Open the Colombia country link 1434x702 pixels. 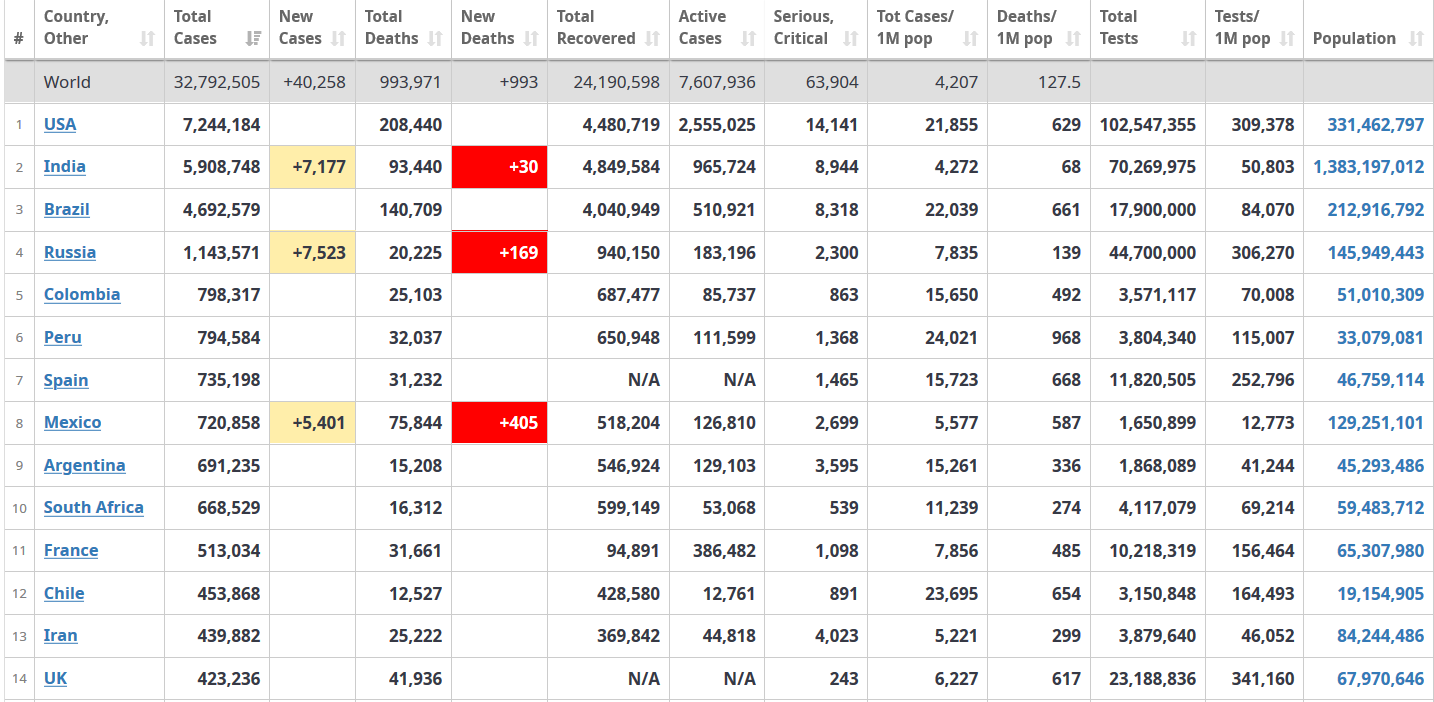pos(82,294)
